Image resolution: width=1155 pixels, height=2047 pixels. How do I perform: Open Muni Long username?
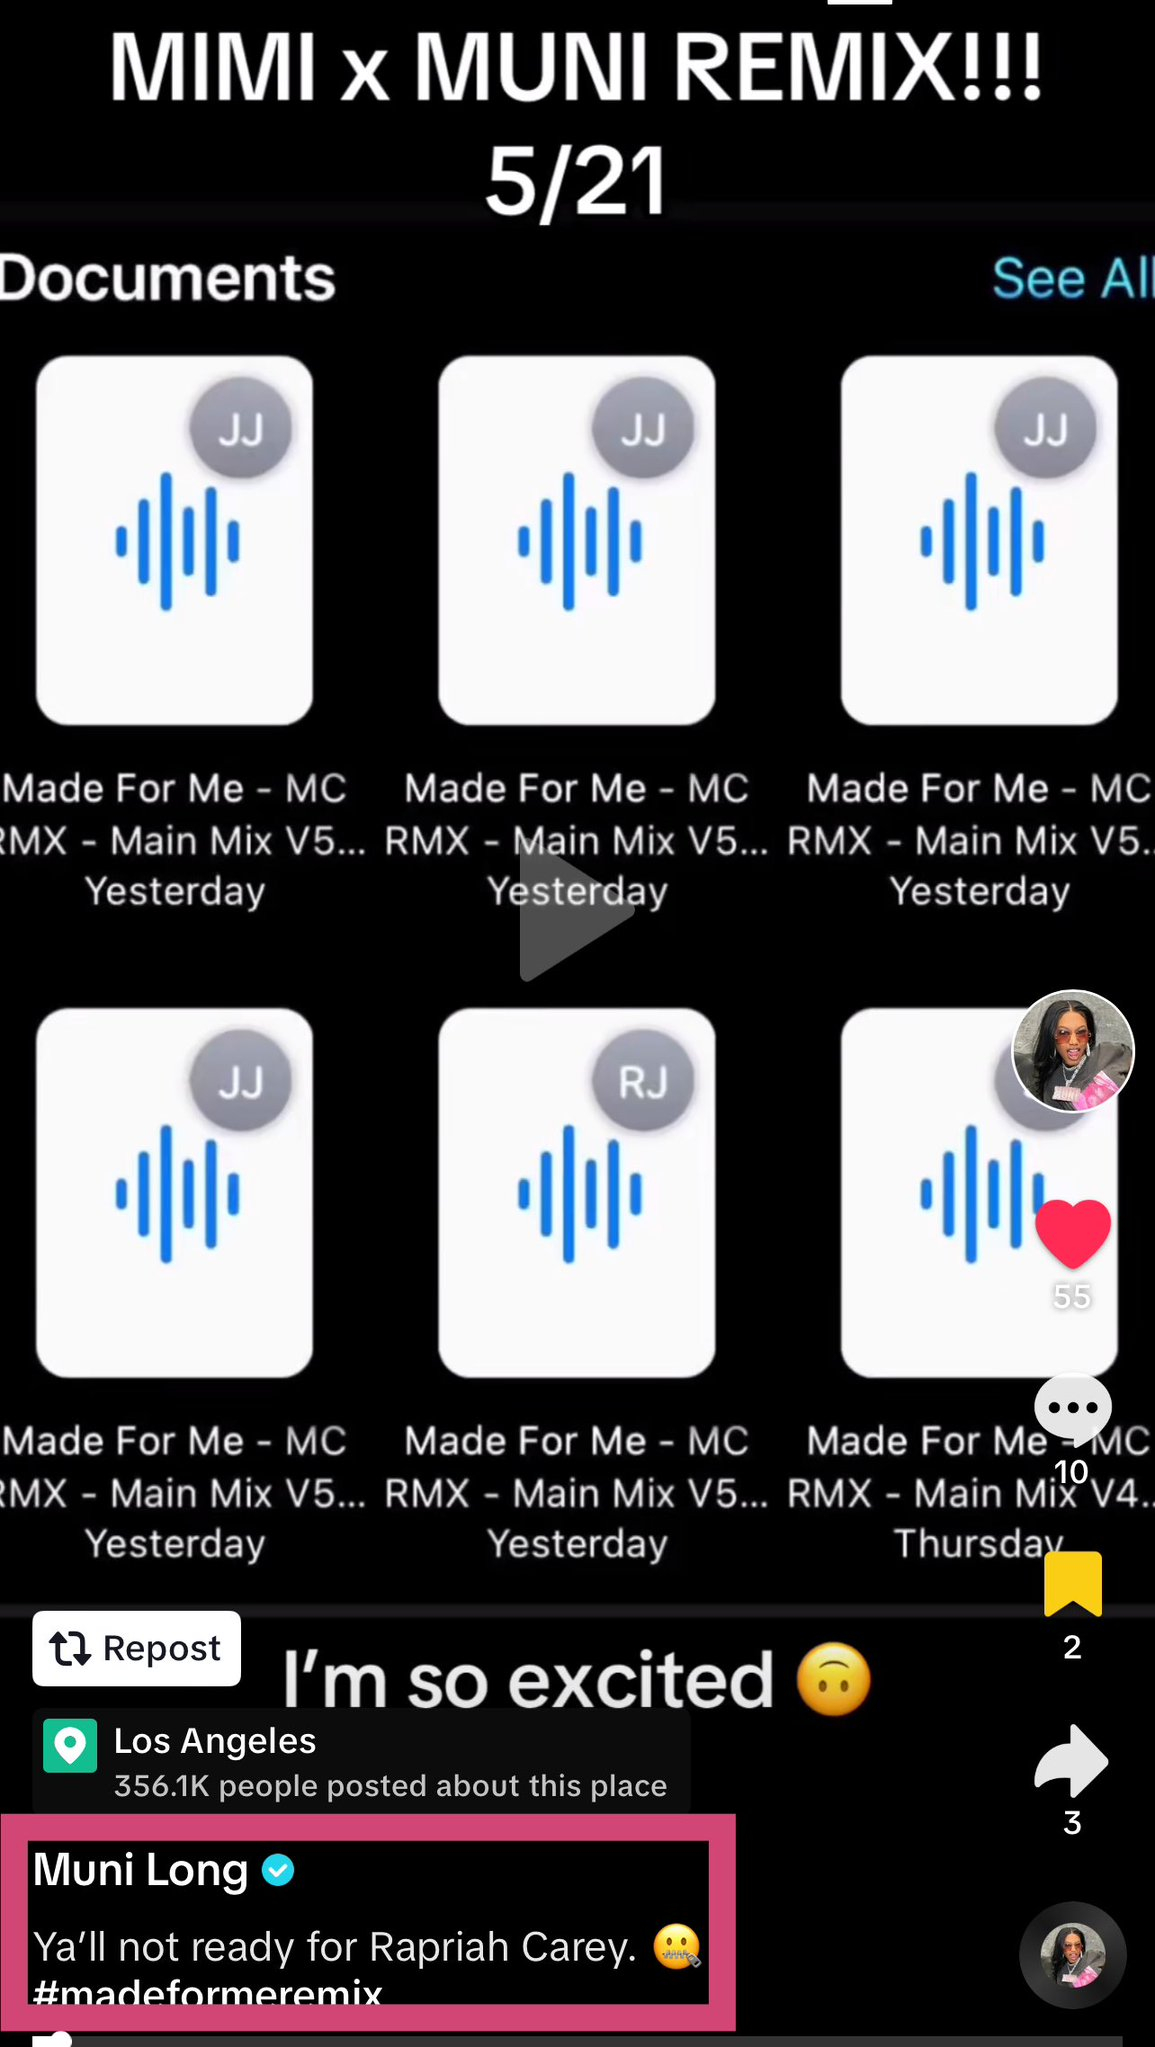pos(140,1869)
